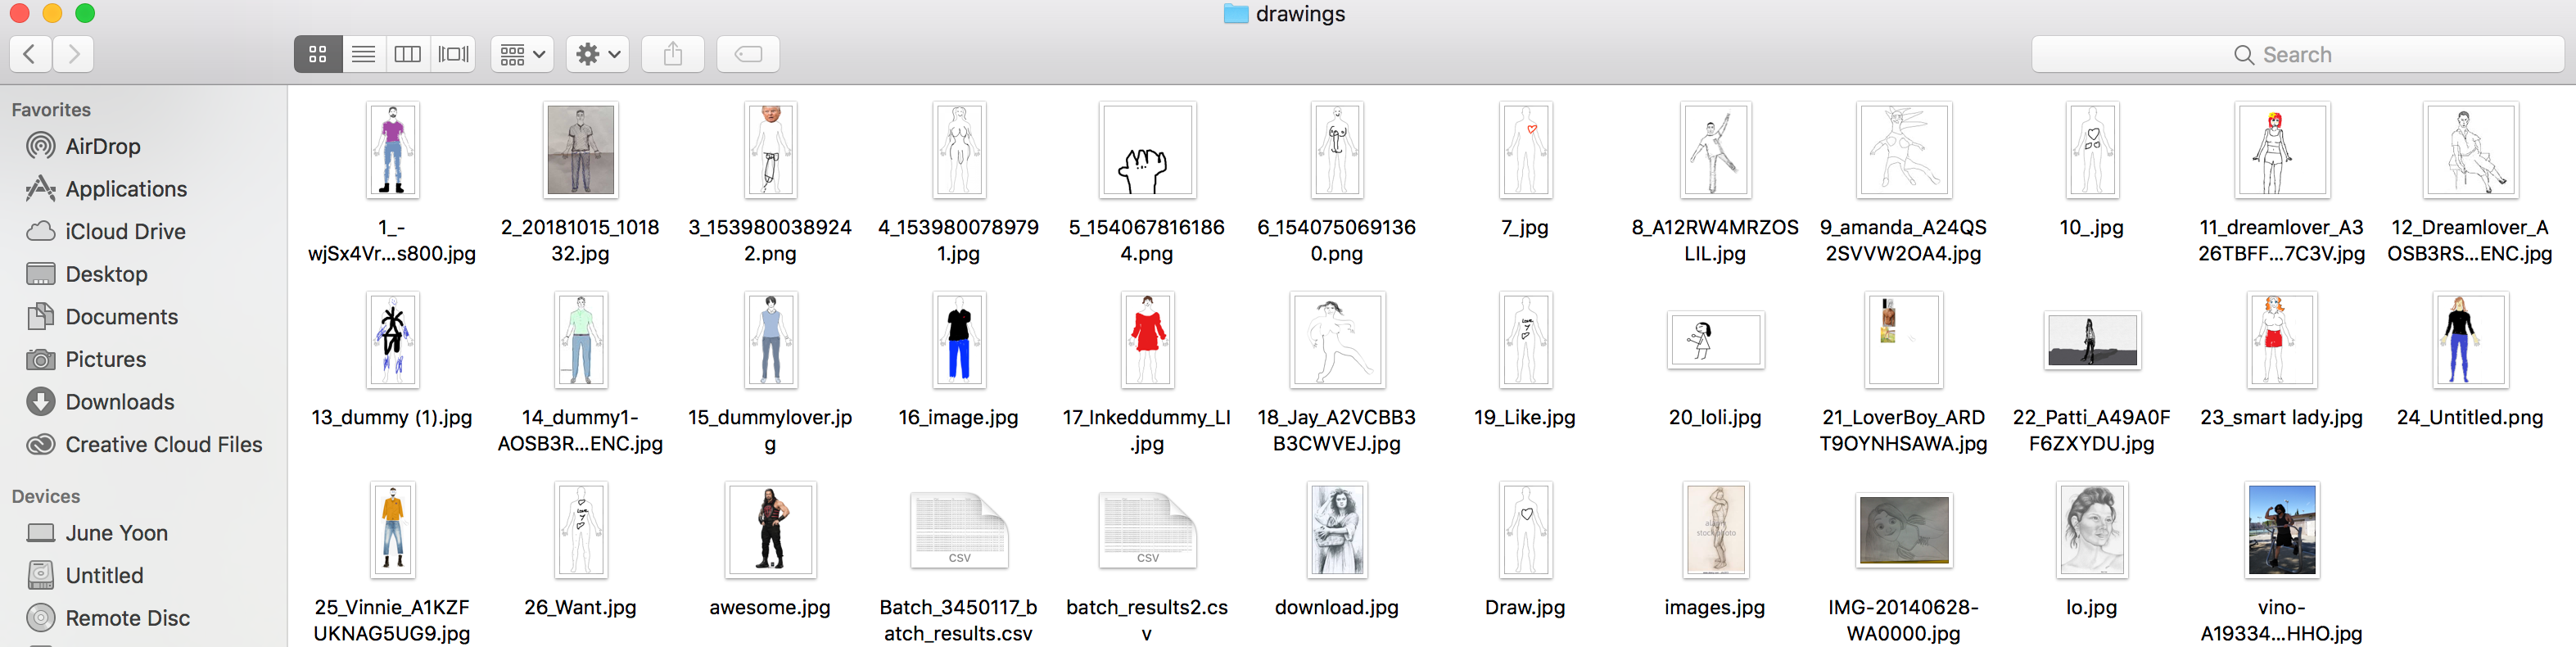
Task: Select file 20_loli.jpg
Action: coord(1715,340)
